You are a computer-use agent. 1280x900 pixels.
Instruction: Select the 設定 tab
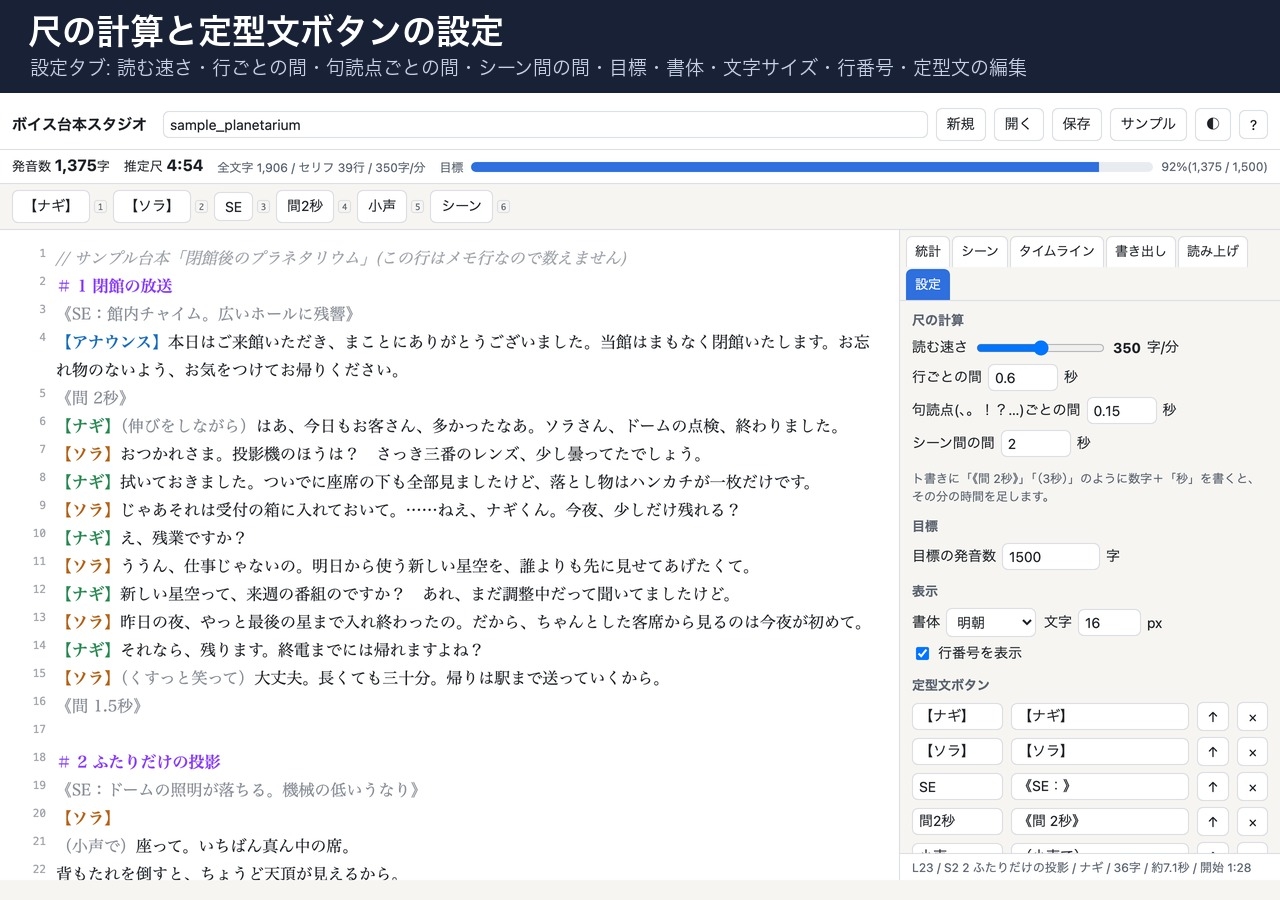927,284
